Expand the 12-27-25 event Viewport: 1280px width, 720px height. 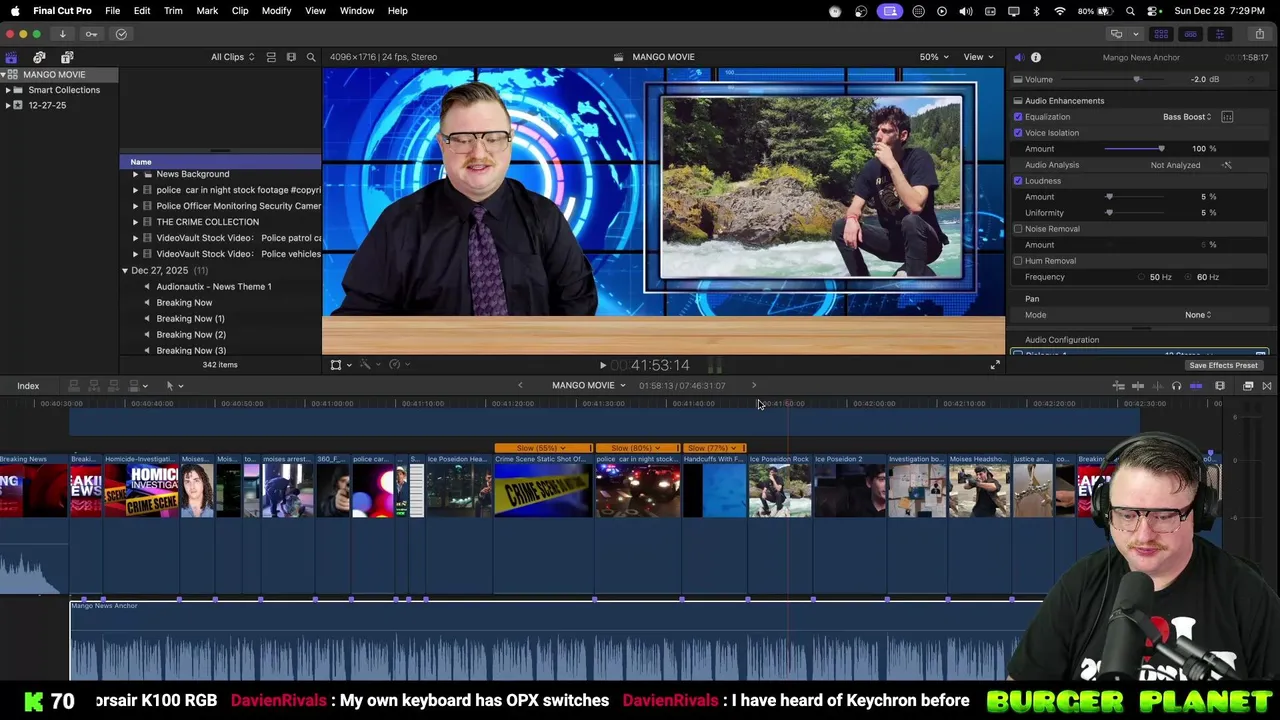[x=8, y=105]
